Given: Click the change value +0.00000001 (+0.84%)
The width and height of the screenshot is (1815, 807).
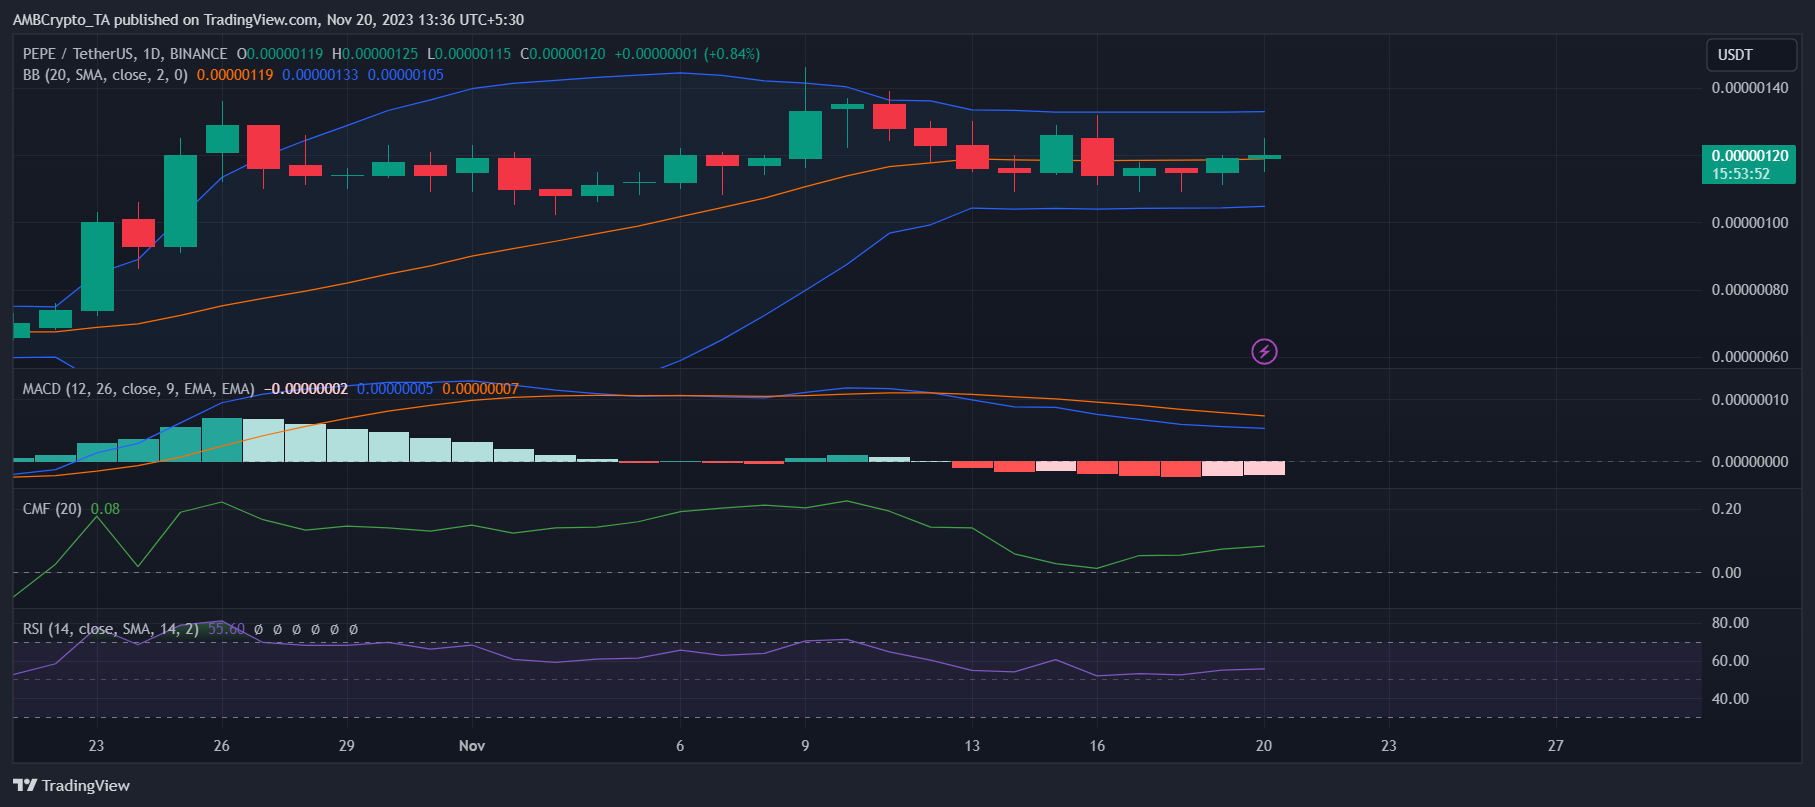Looking at the screenshot, I should 687,54.
